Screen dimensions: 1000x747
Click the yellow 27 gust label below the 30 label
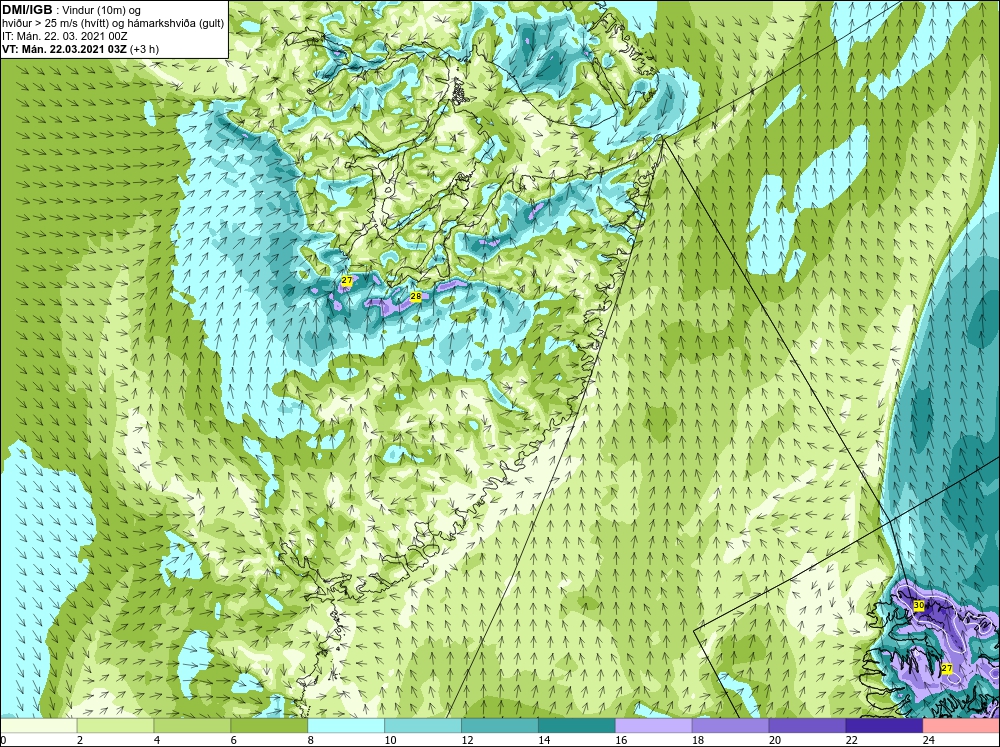pos(947,669)
